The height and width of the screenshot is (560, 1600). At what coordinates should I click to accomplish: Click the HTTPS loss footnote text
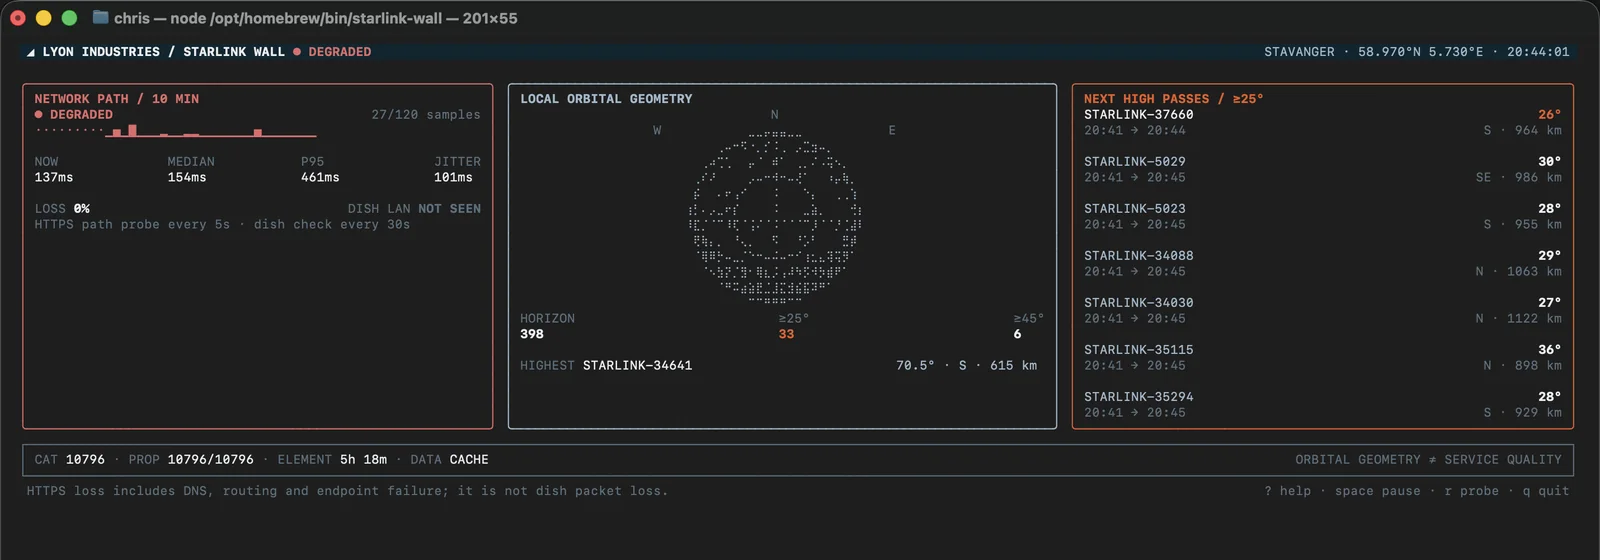click(x=347, y=491)
